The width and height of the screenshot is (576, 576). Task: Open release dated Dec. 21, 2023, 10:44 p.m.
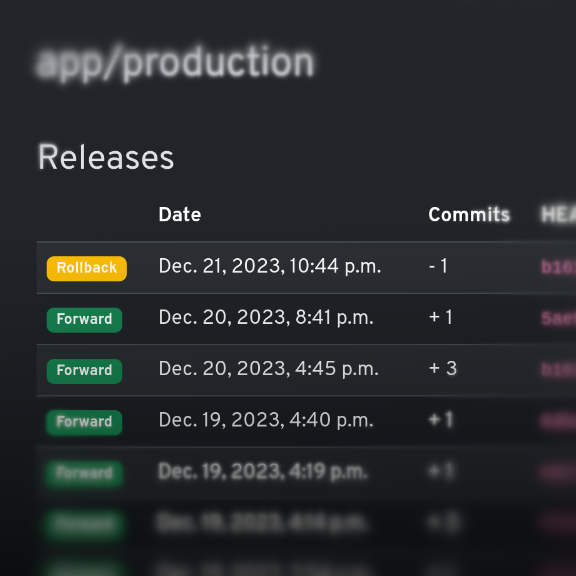(270, 266)
